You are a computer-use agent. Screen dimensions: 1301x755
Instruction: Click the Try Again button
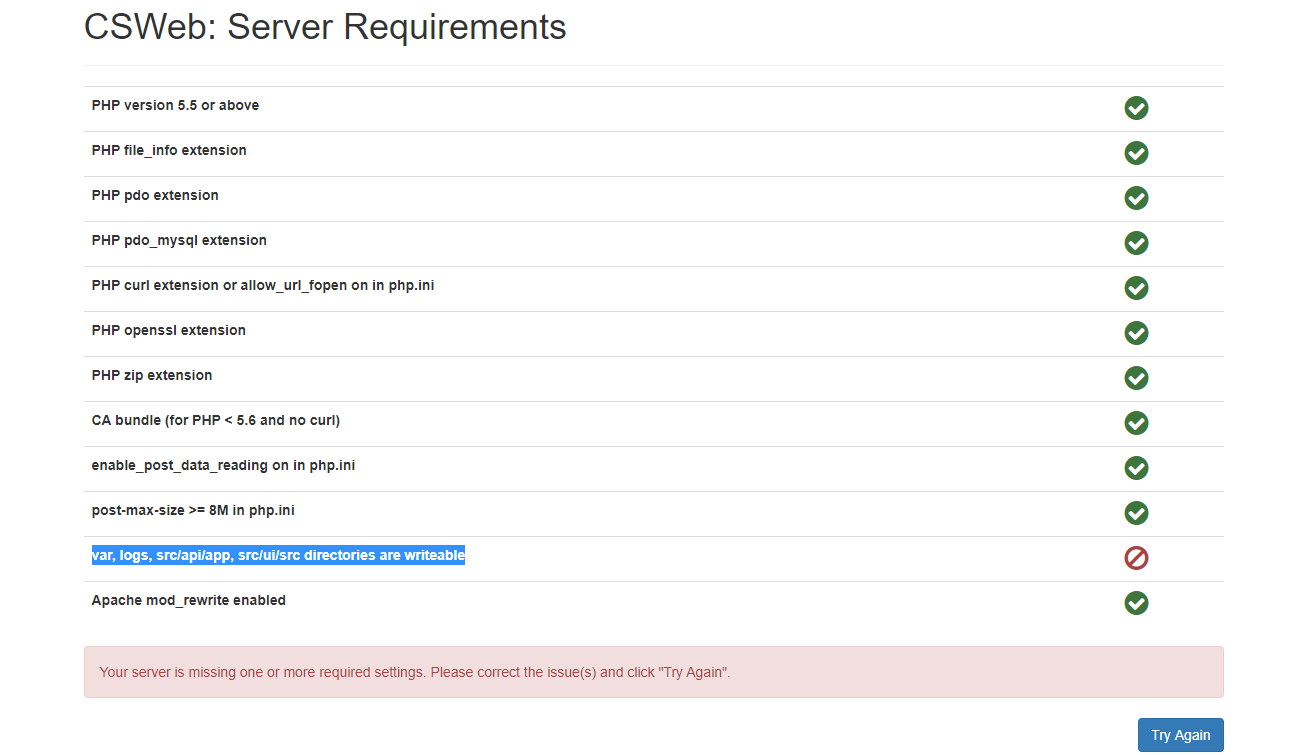pos(1180,735)
